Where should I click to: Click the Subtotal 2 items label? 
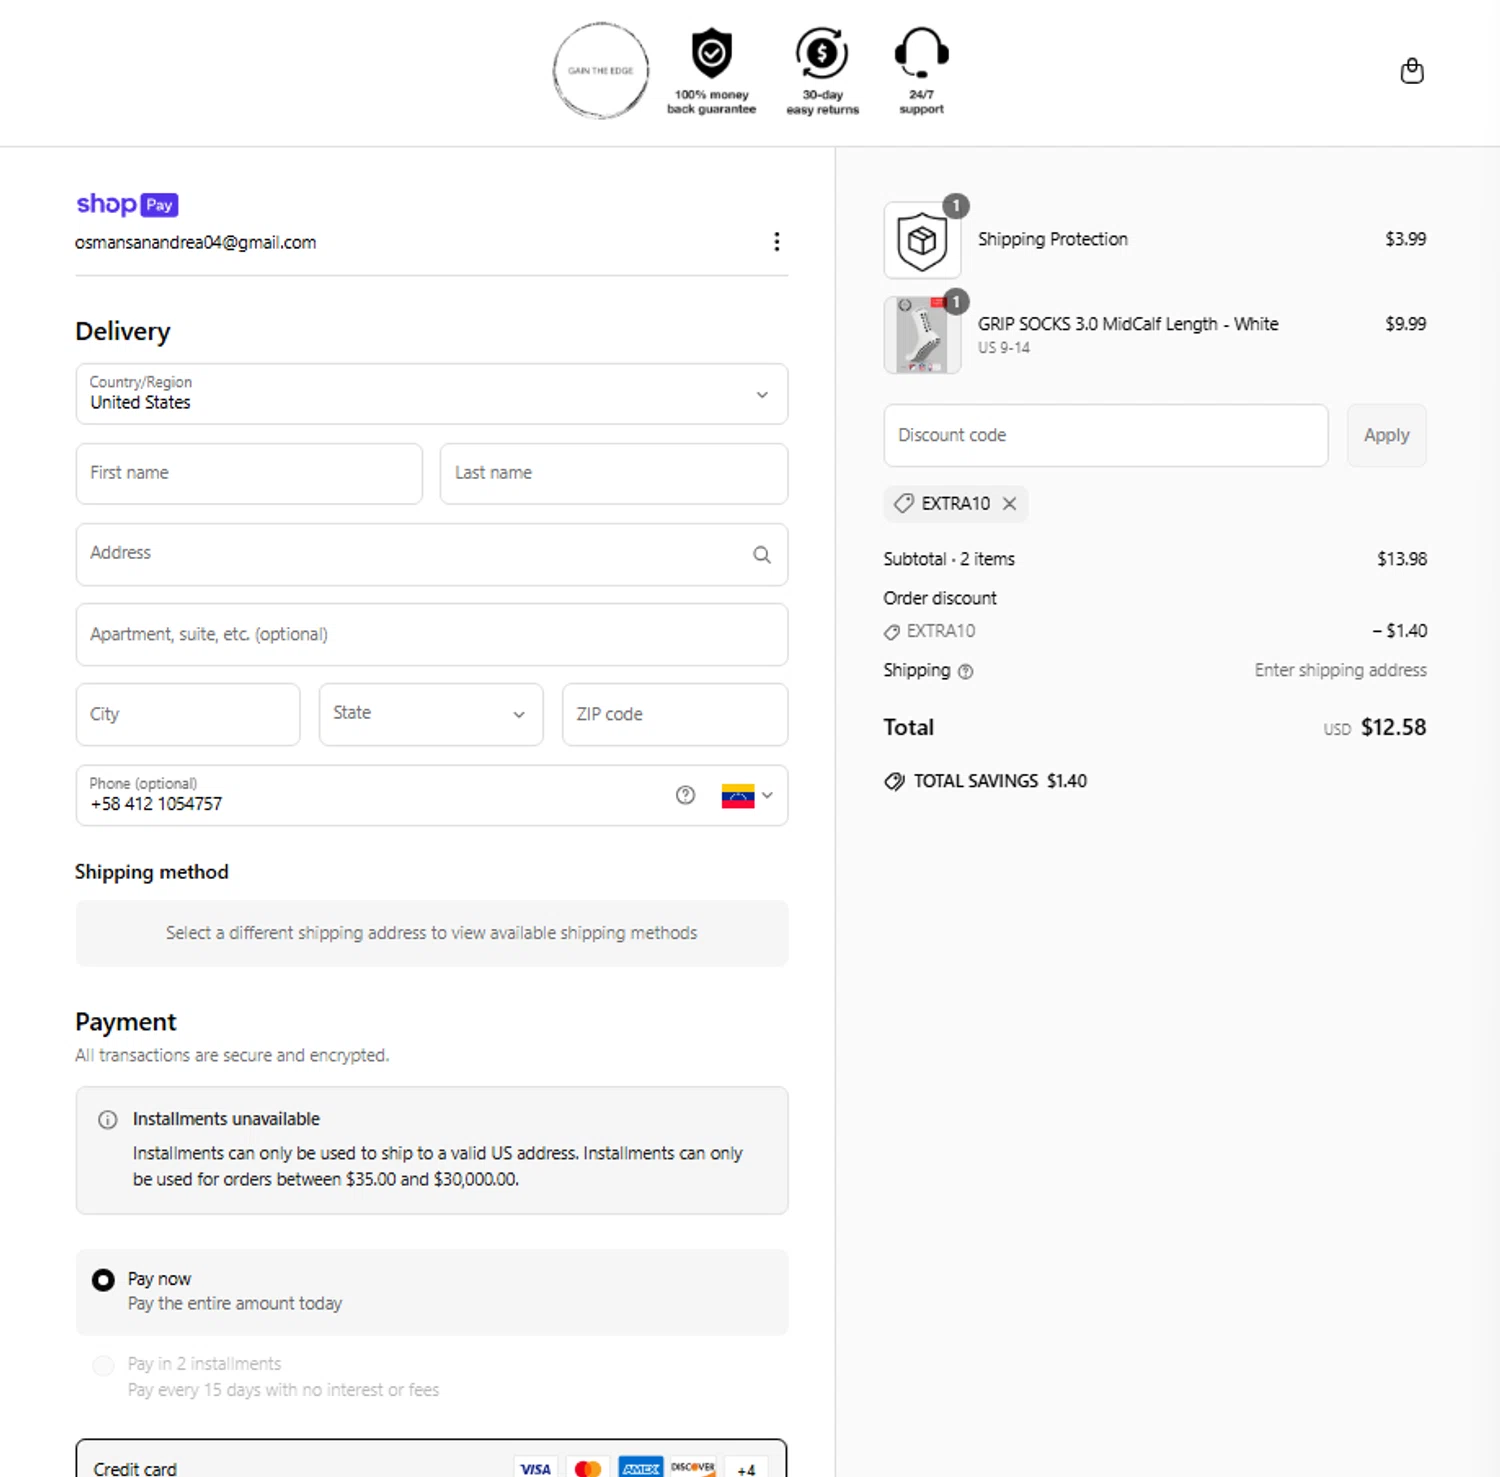click(x=949, y=559)
